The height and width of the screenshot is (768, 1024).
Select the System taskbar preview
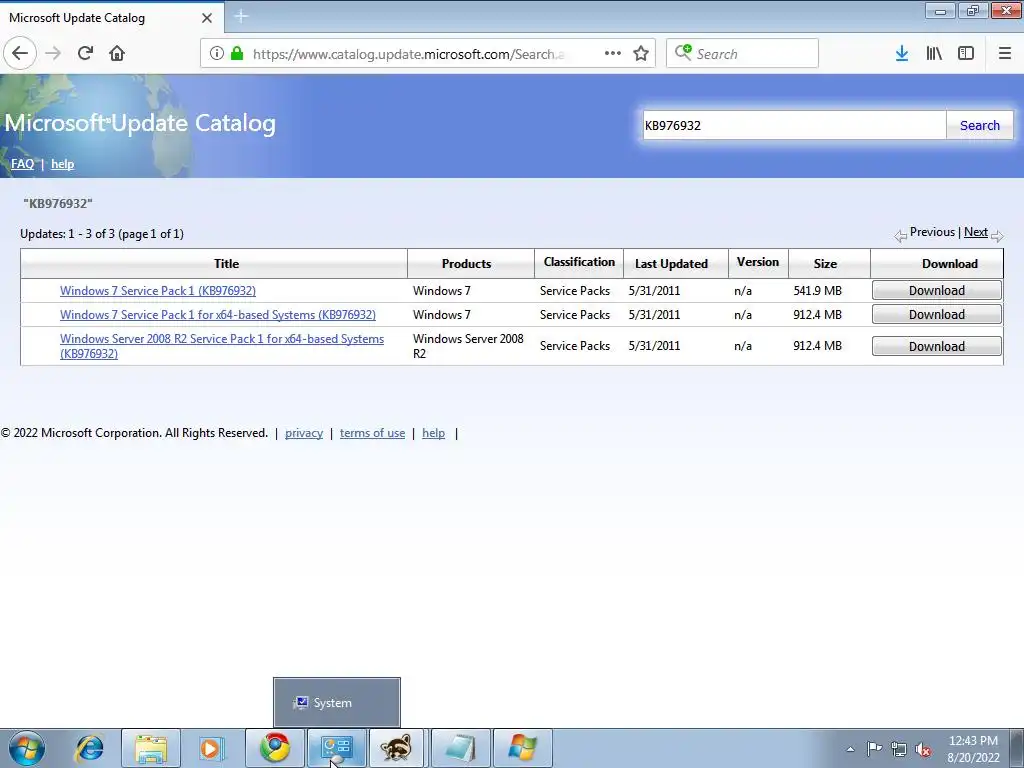tap(336, 703)
